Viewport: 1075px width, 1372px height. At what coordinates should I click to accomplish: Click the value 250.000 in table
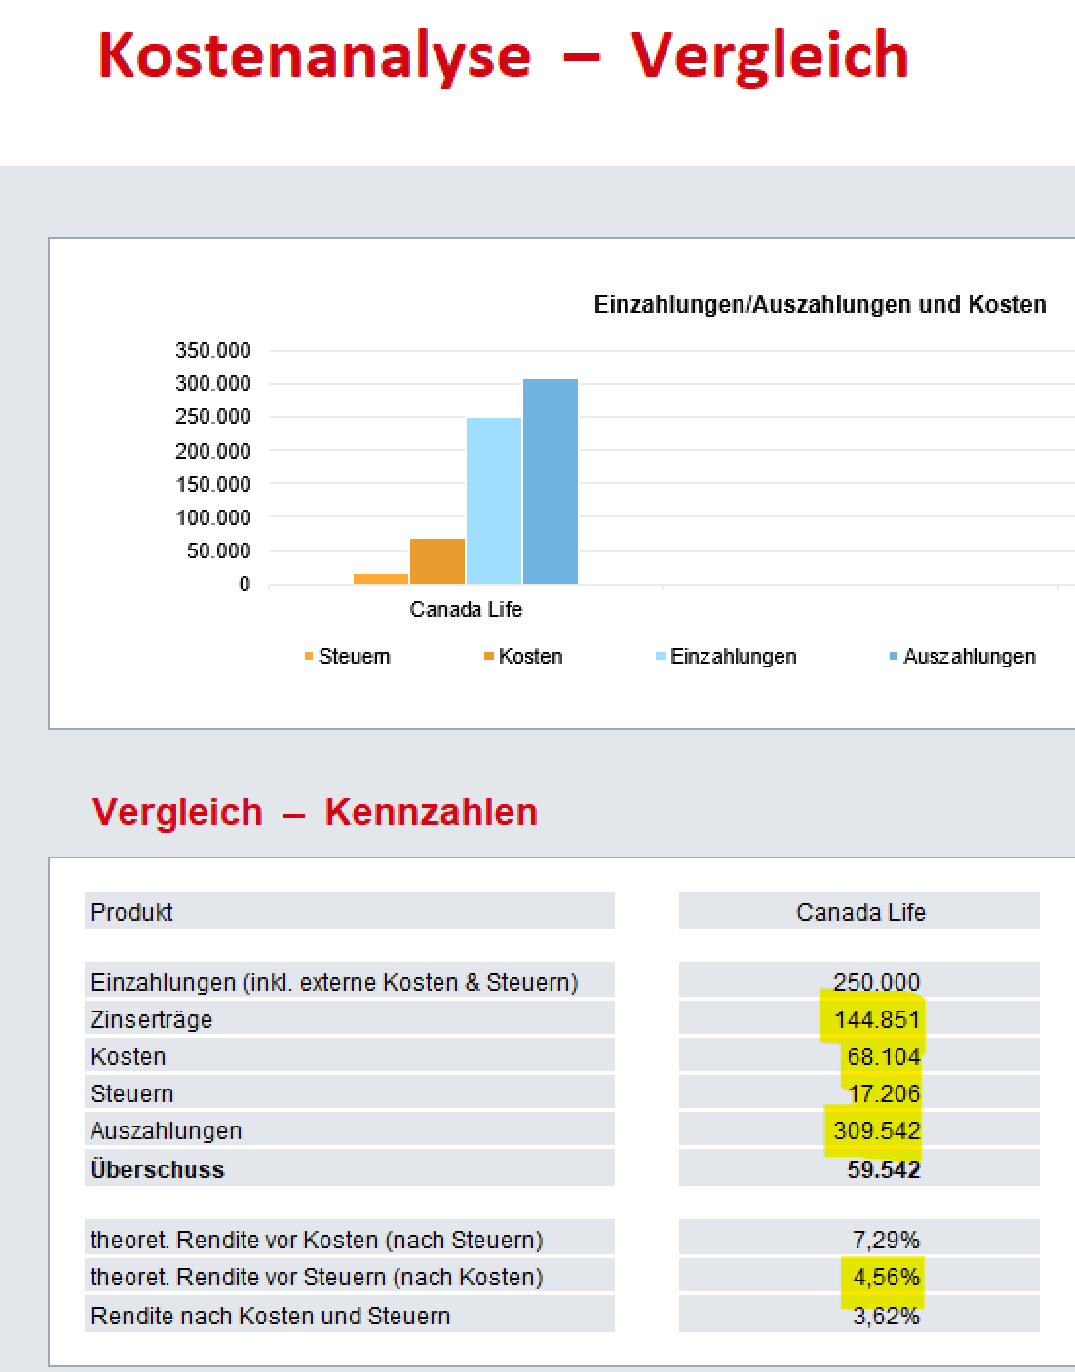click(x=876, y=982)
